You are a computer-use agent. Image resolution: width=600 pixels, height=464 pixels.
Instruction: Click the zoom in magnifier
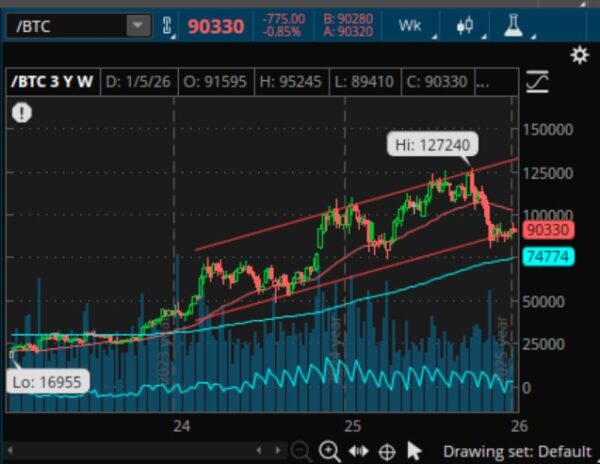coord(329,451)
